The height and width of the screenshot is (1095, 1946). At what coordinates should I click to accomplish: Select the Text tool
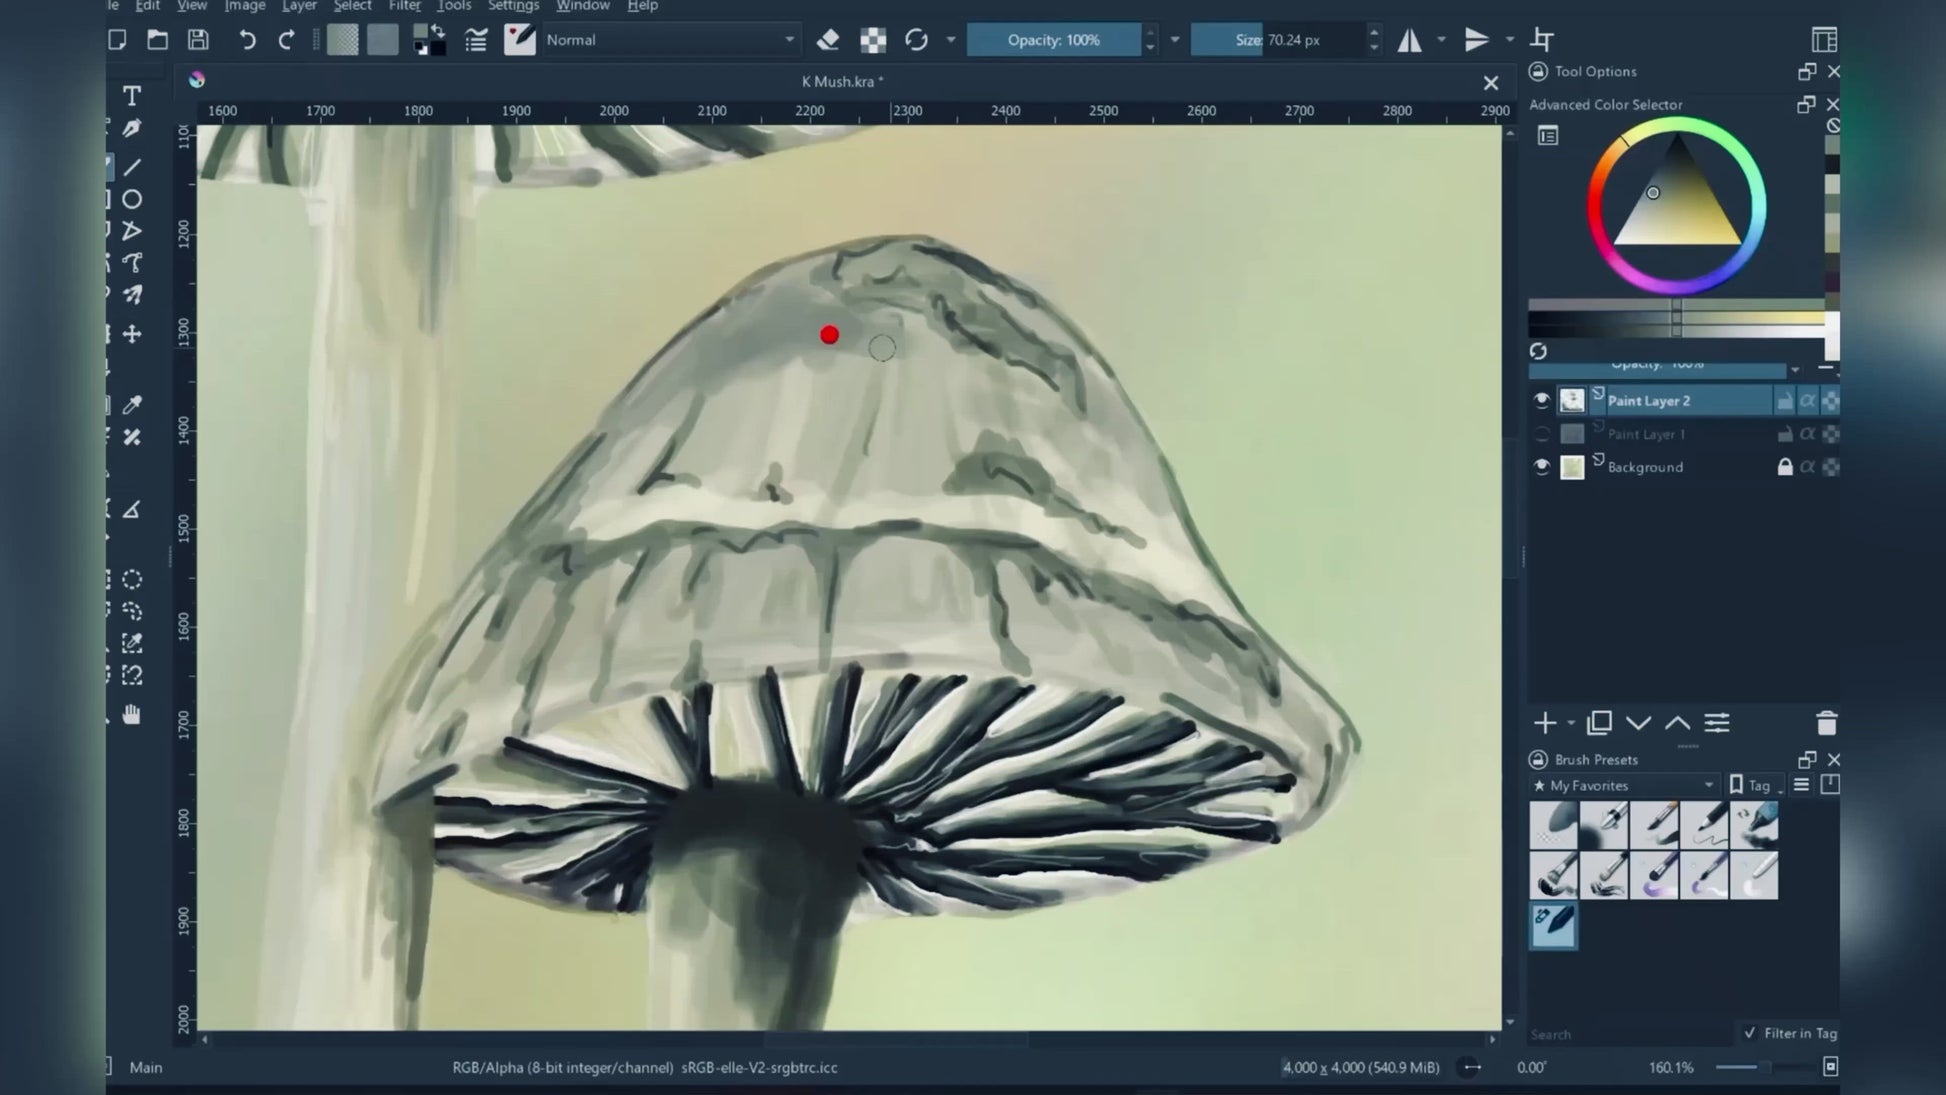[x=131, y=96]
